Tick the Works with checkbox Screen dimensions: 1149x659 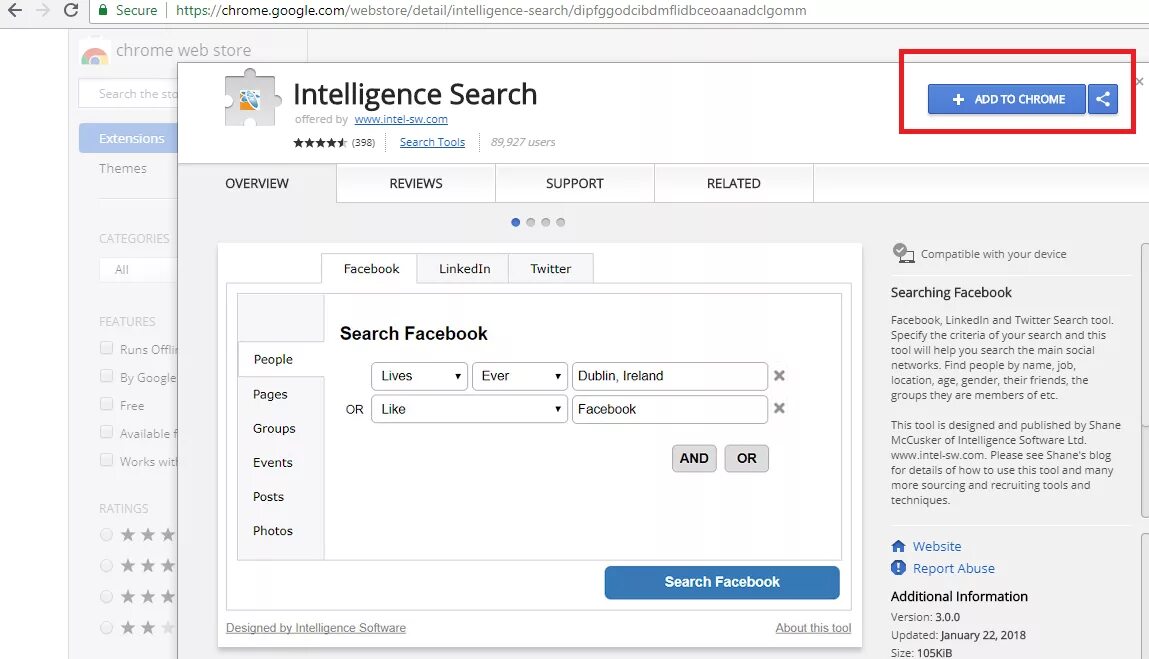(106, 460)
